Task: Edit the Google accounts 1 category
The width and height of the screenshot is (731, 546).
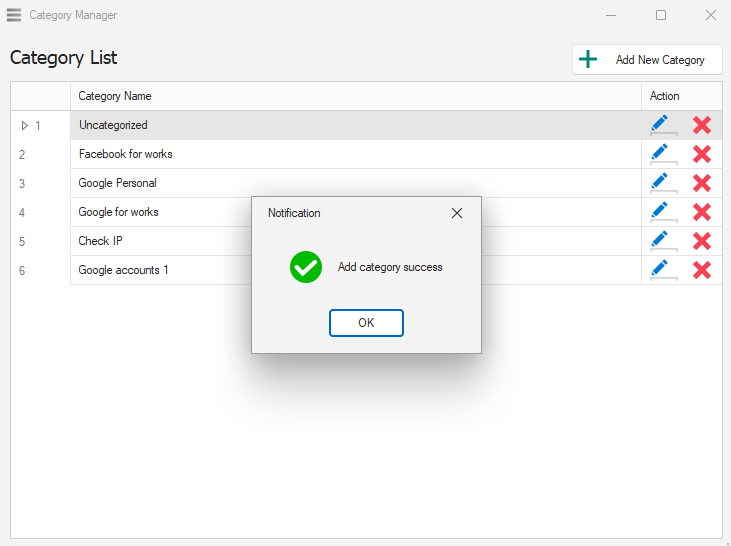Action: click(659, 270)
